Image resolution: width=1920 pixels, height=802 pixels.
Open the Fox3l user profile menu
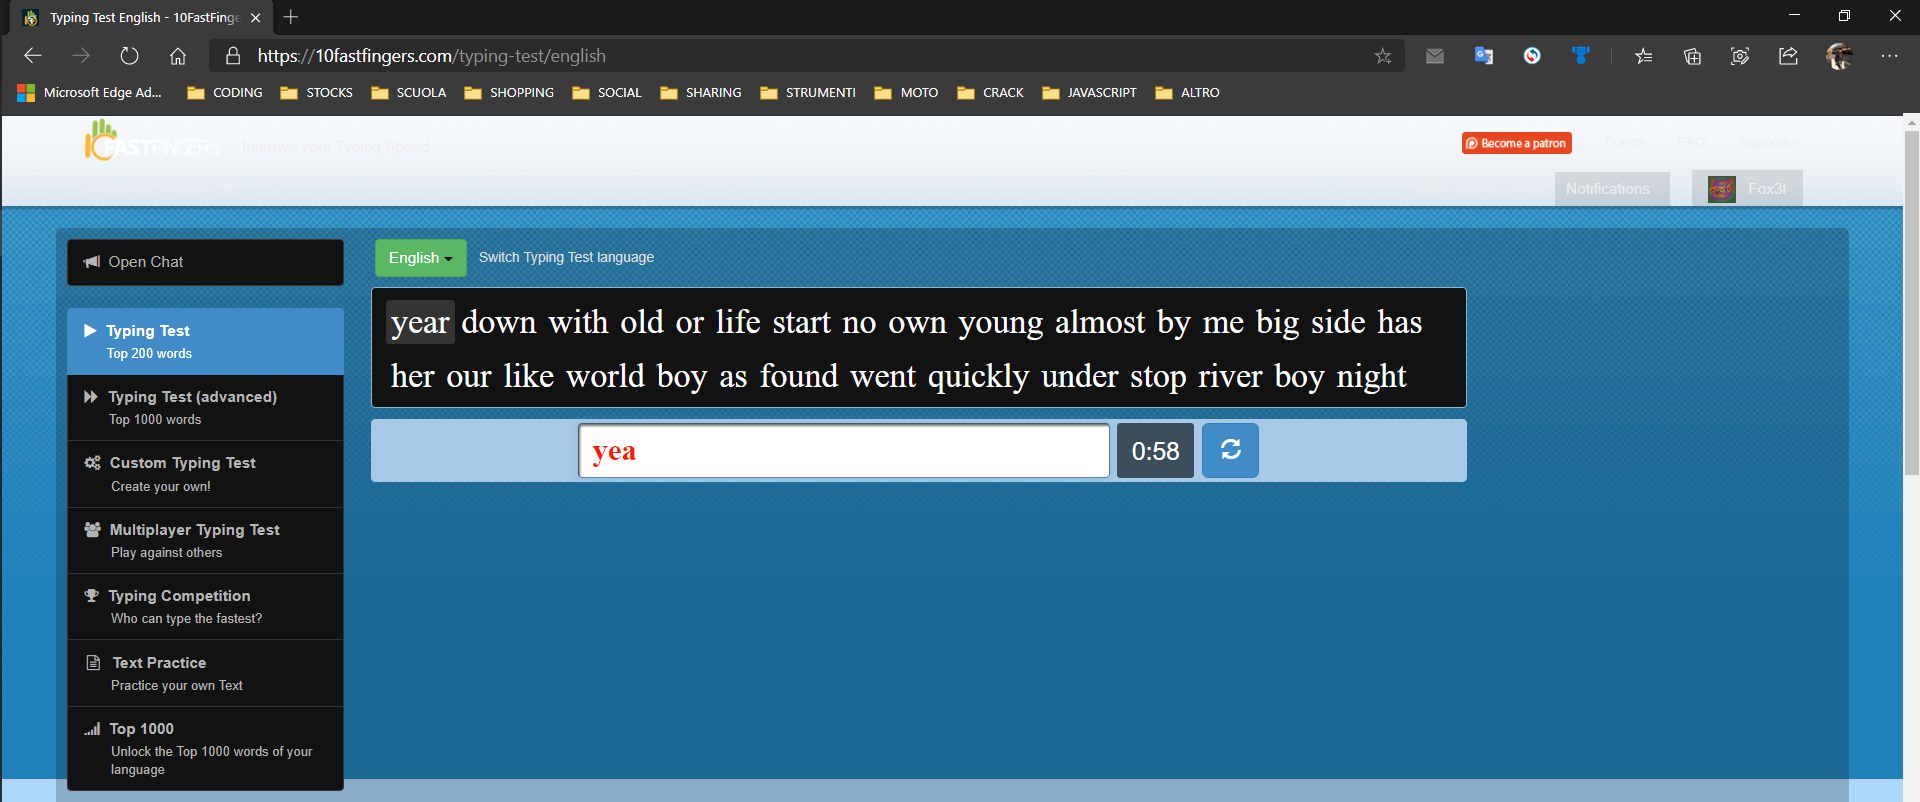pos(1747,189)
